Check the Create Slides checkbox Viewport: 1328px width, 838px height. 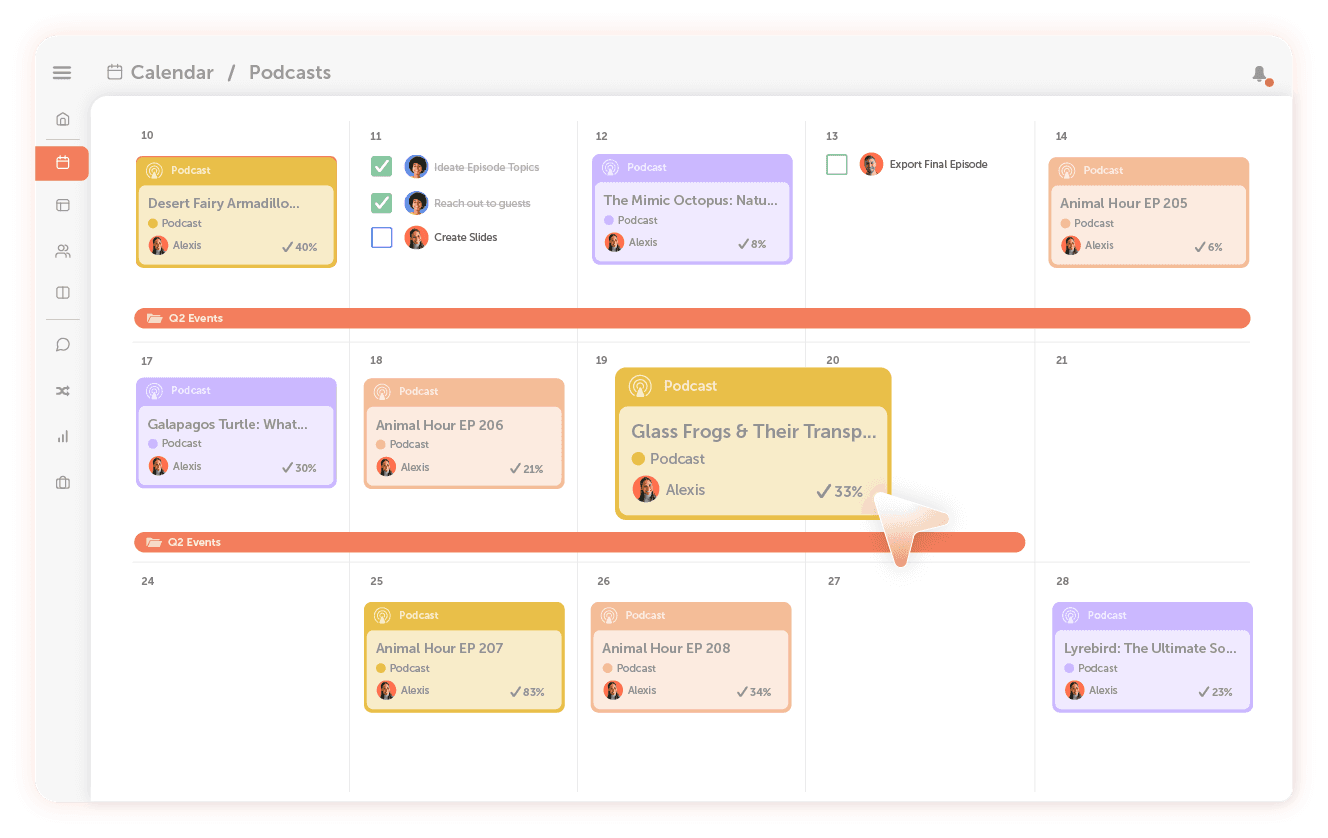point(381,237)
